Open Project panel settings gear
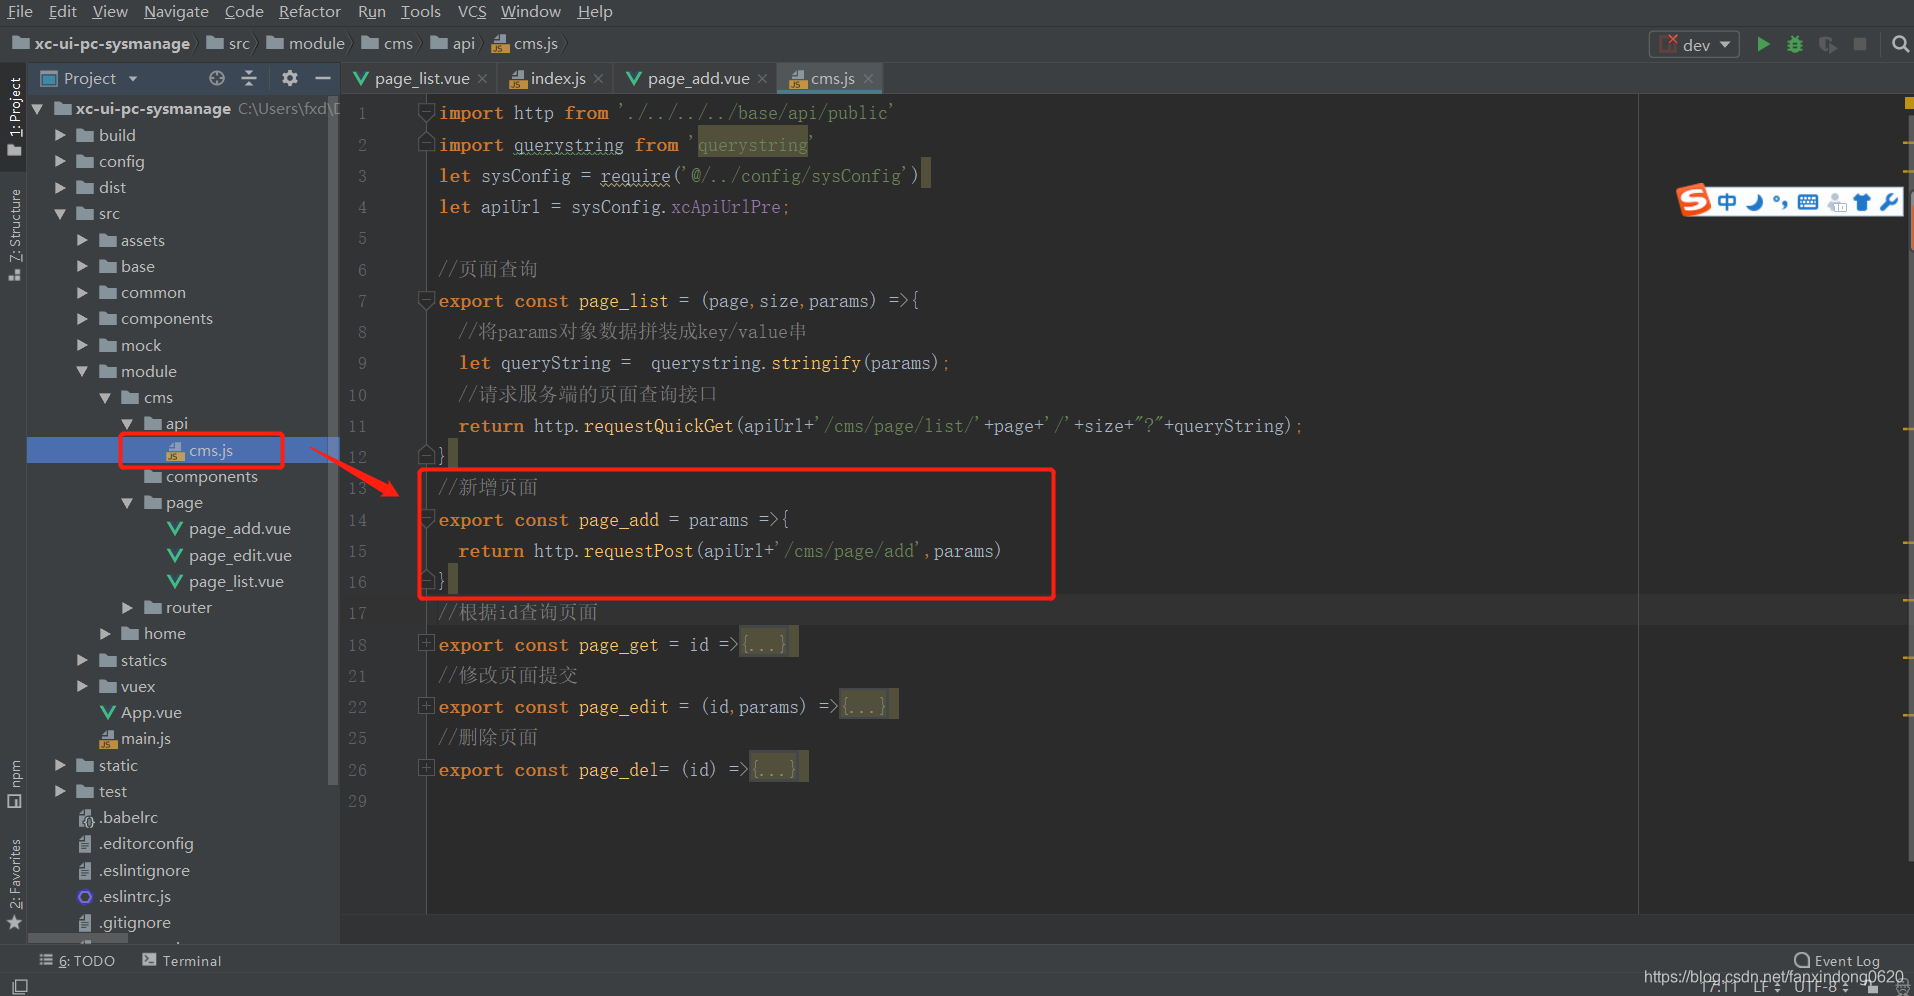 (289, 78)
